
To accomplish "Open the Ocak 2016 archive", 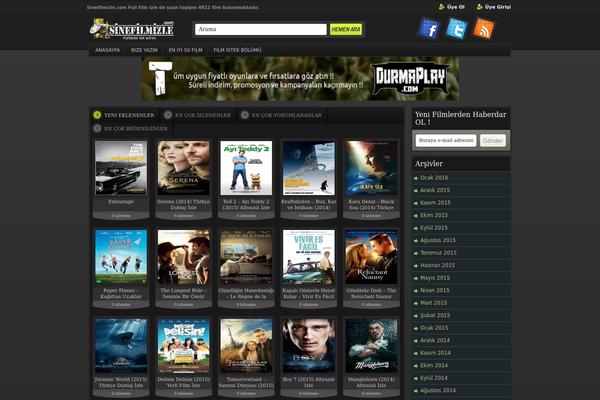I will click(x=434, y=178).
